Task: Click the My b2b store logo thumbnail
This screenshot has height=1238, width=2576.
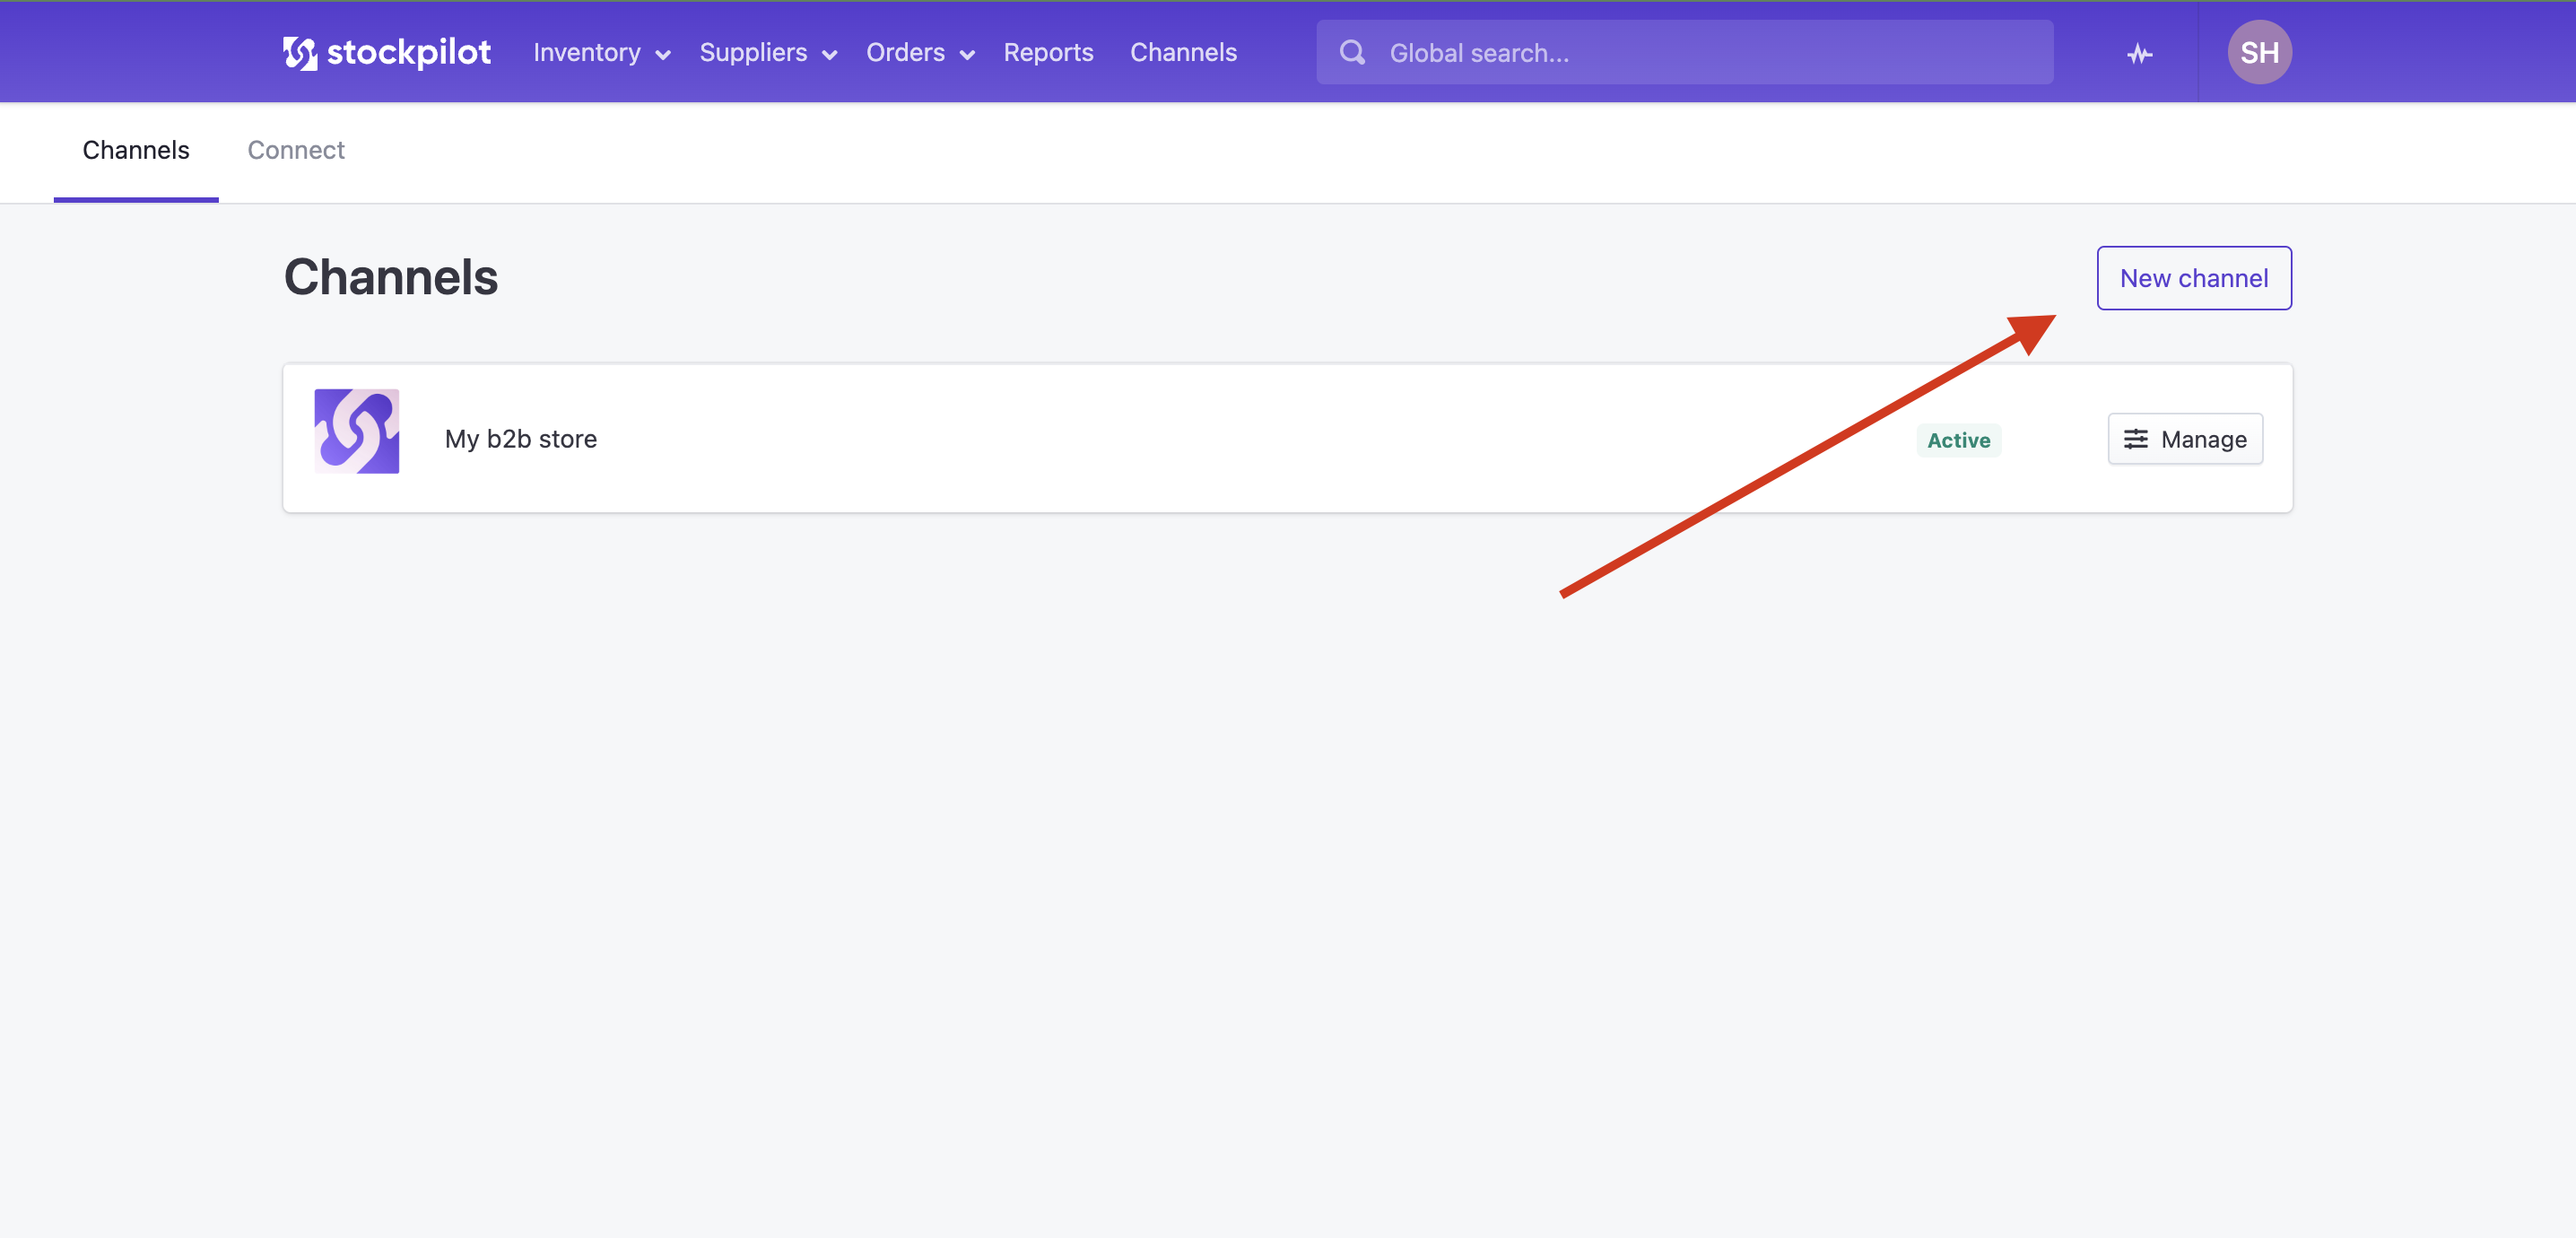Action: [x=357, y=431]
